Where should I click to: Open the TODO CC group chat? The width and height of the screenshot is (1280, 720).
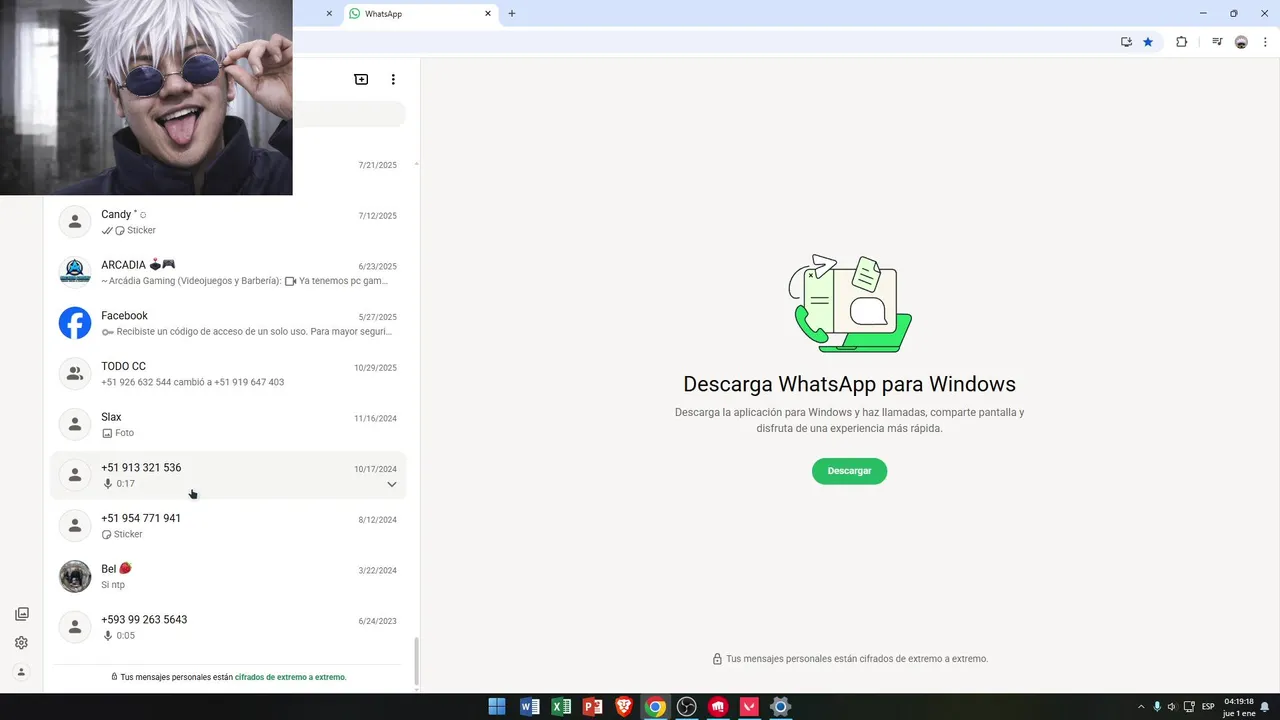[228, 374]
